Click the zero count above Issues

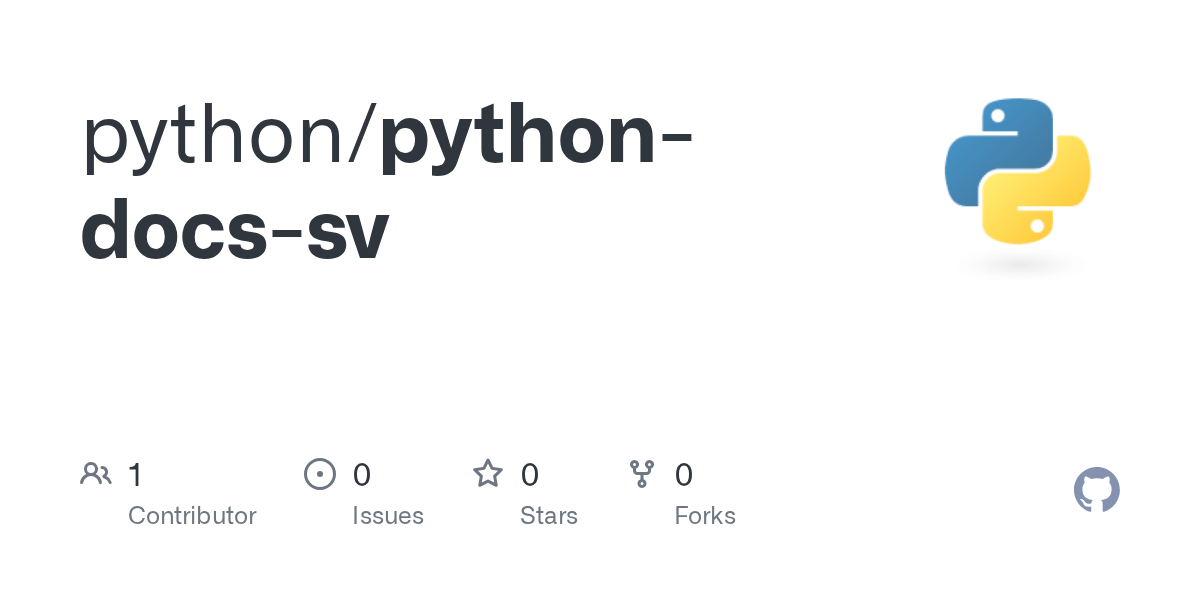[x=362, y=475]
